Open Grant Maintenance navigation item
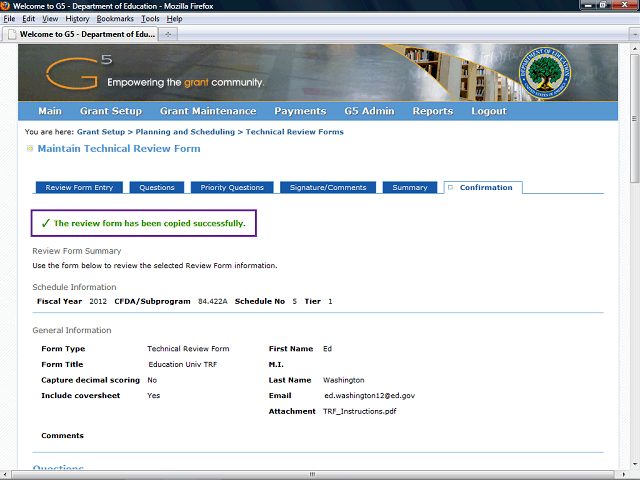 tap(208, 111)
